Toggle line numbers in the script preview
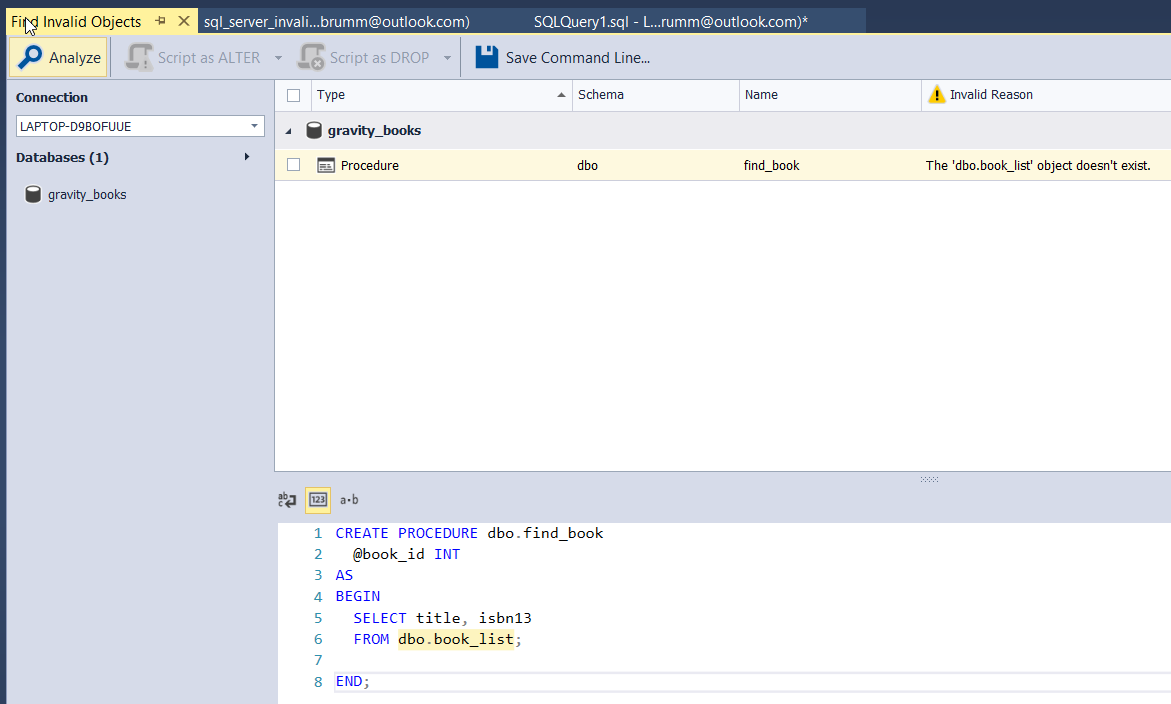Viewport: 1171px width, 704px height. click(318, 500)
